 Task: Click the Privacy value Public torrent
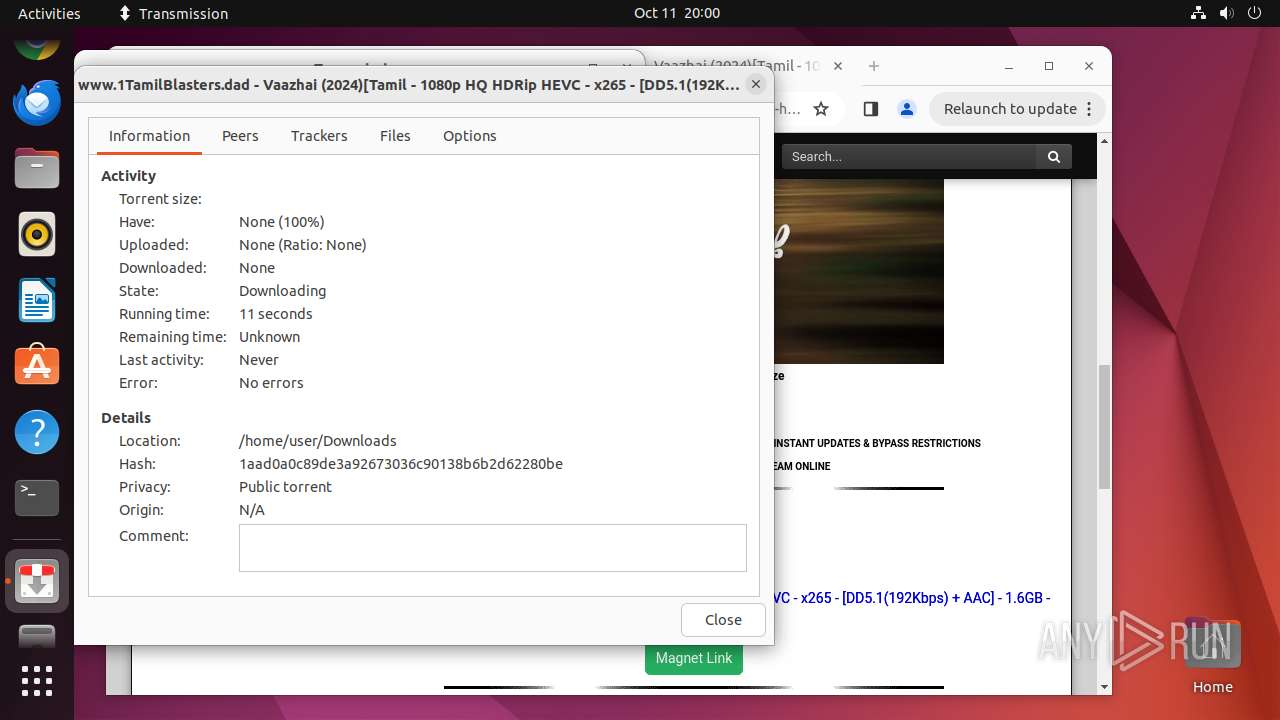pos(286,487)
